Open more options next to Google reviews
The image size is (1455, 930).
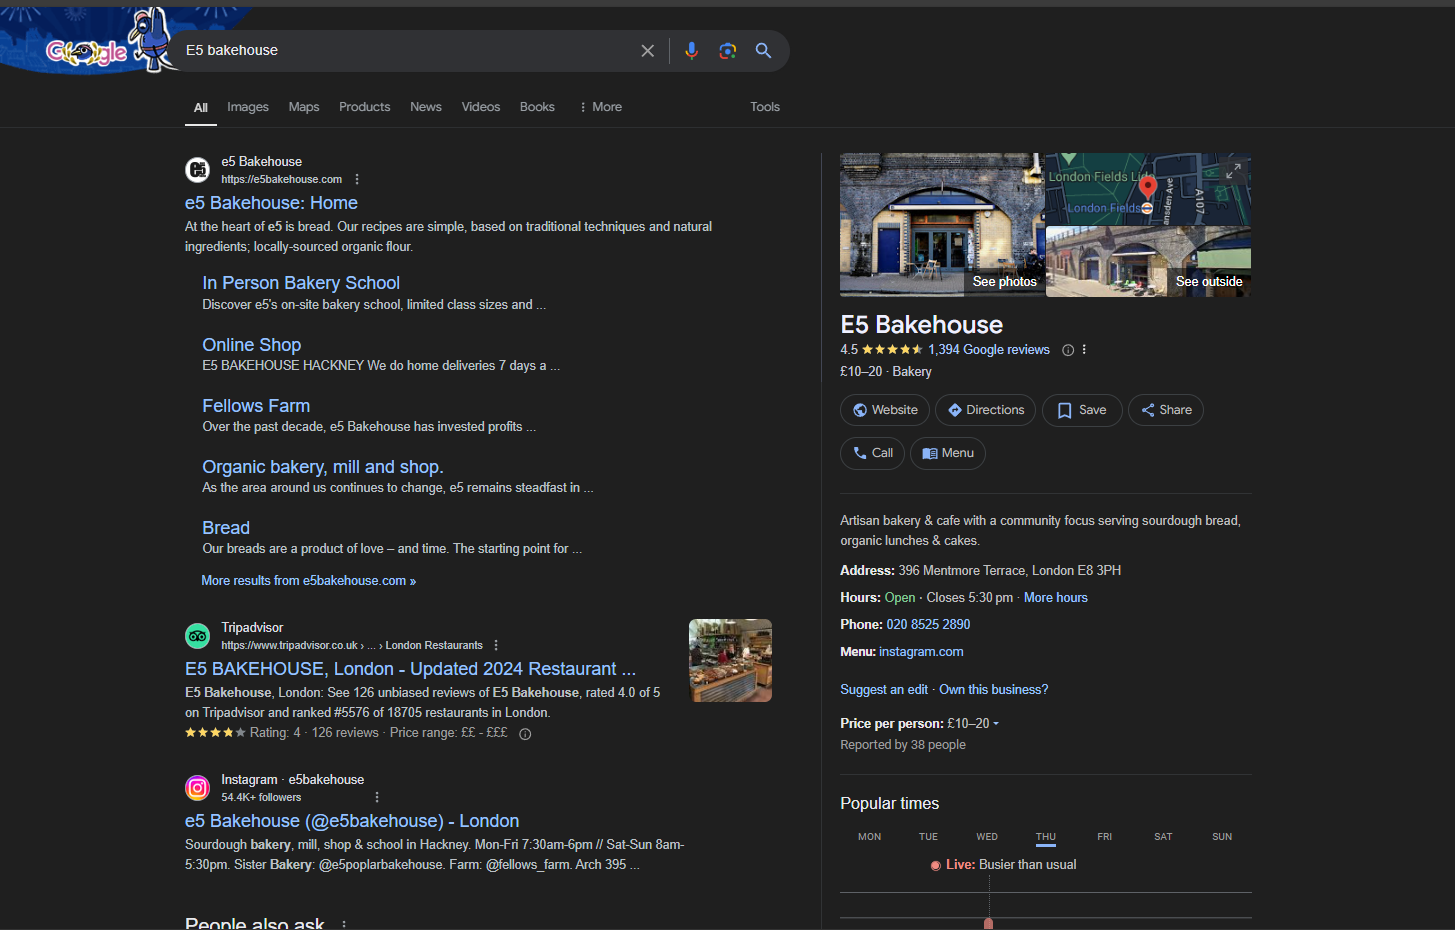[x=1084, y=350]
